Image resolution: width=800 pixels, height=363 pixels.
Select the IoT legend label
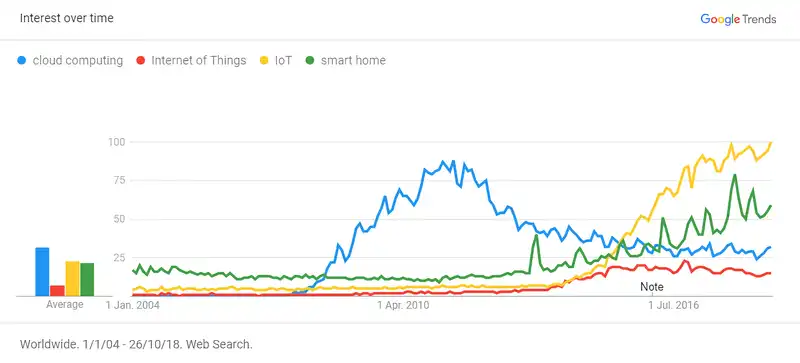tap(283, 61)
